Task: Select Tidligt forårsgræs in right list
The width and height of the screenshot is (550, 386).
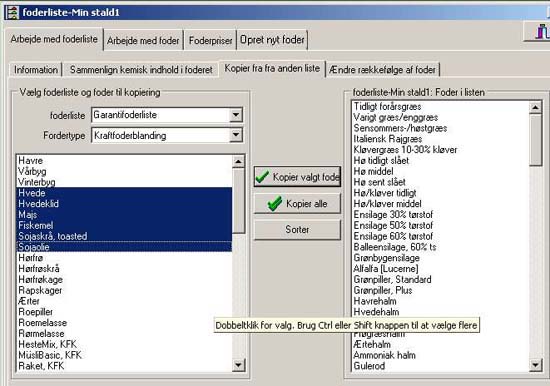Action: tap(441, 106)
